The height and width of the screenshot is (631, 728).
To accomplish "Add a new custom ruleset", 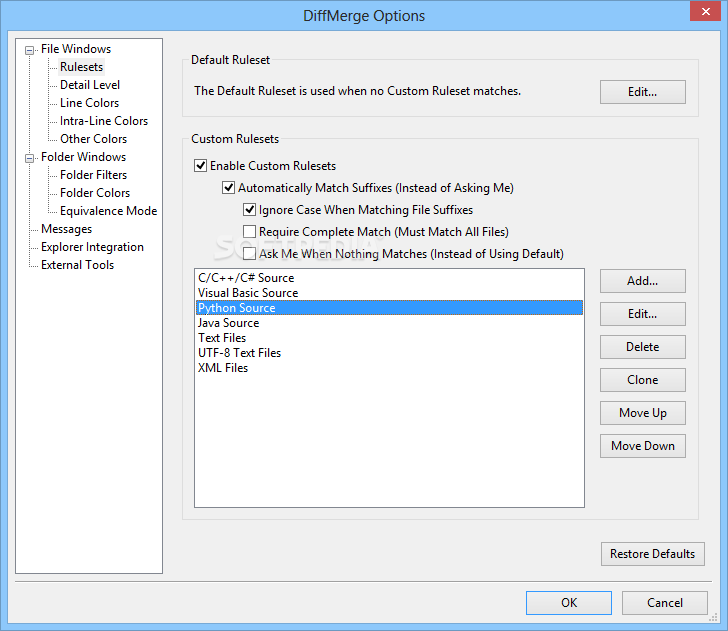I will coord(643,281).
